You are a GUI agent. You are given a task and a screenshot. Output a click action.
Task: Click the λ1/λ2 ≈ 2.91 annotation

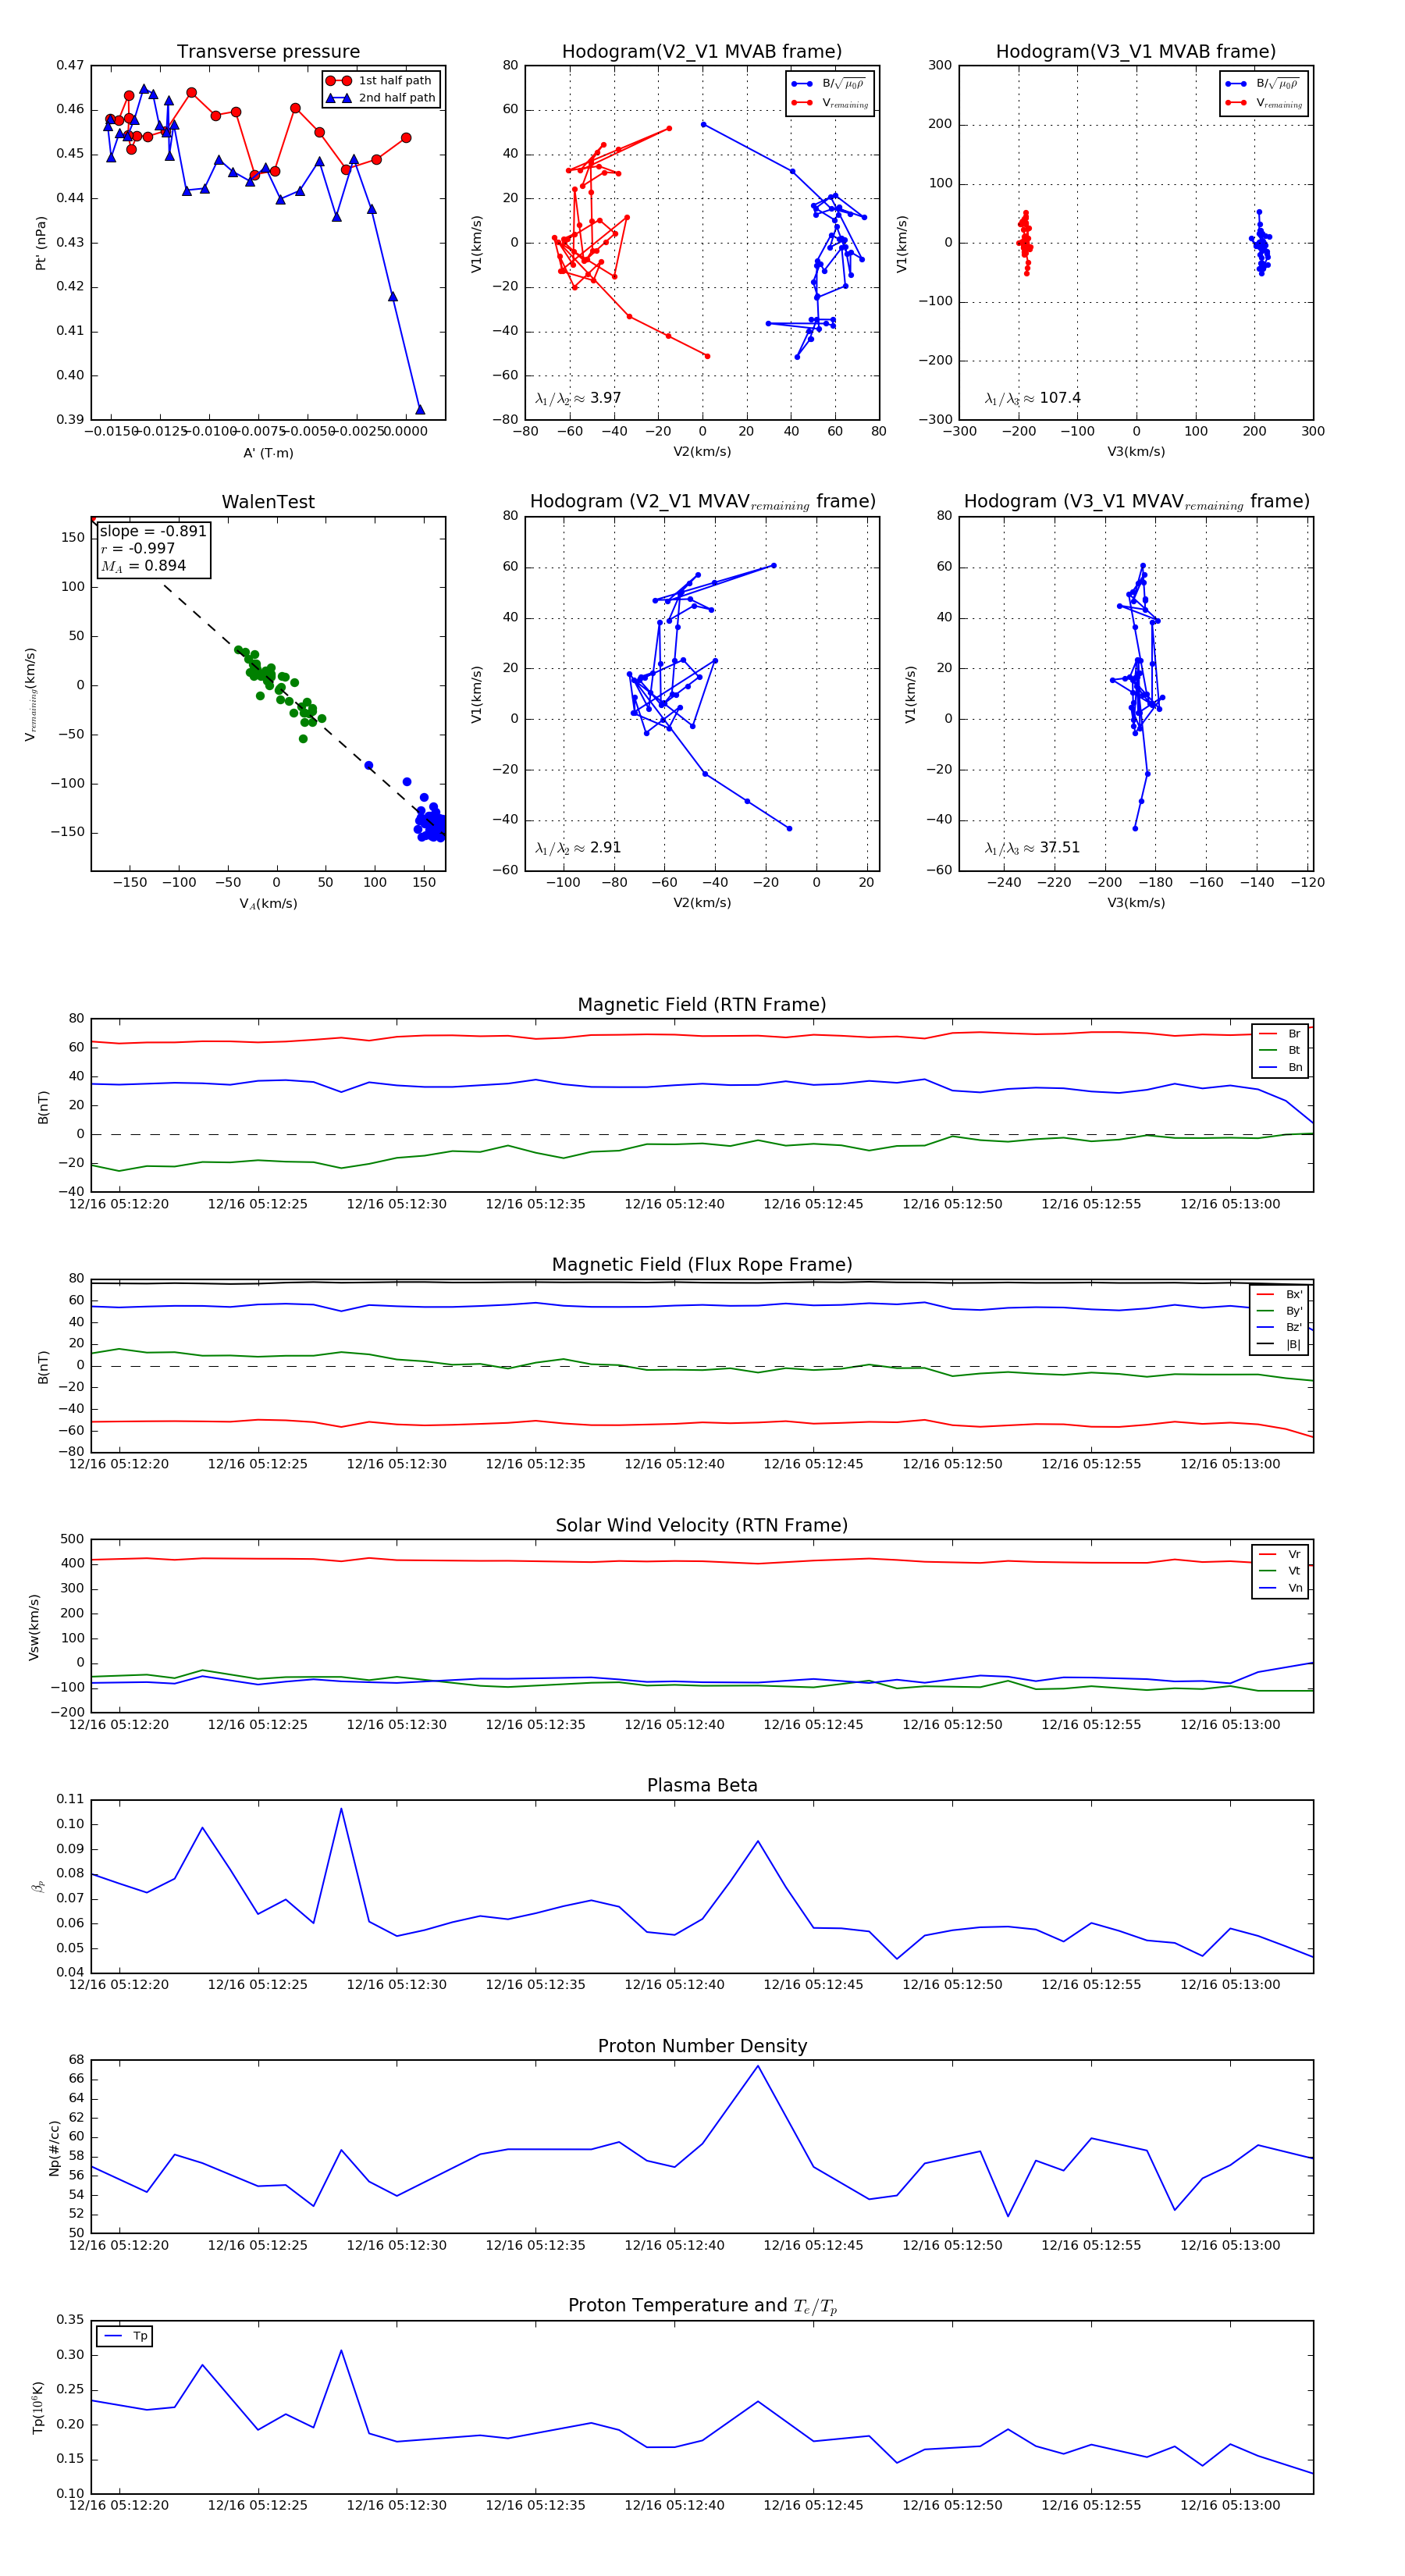click(x=578, y=848)
